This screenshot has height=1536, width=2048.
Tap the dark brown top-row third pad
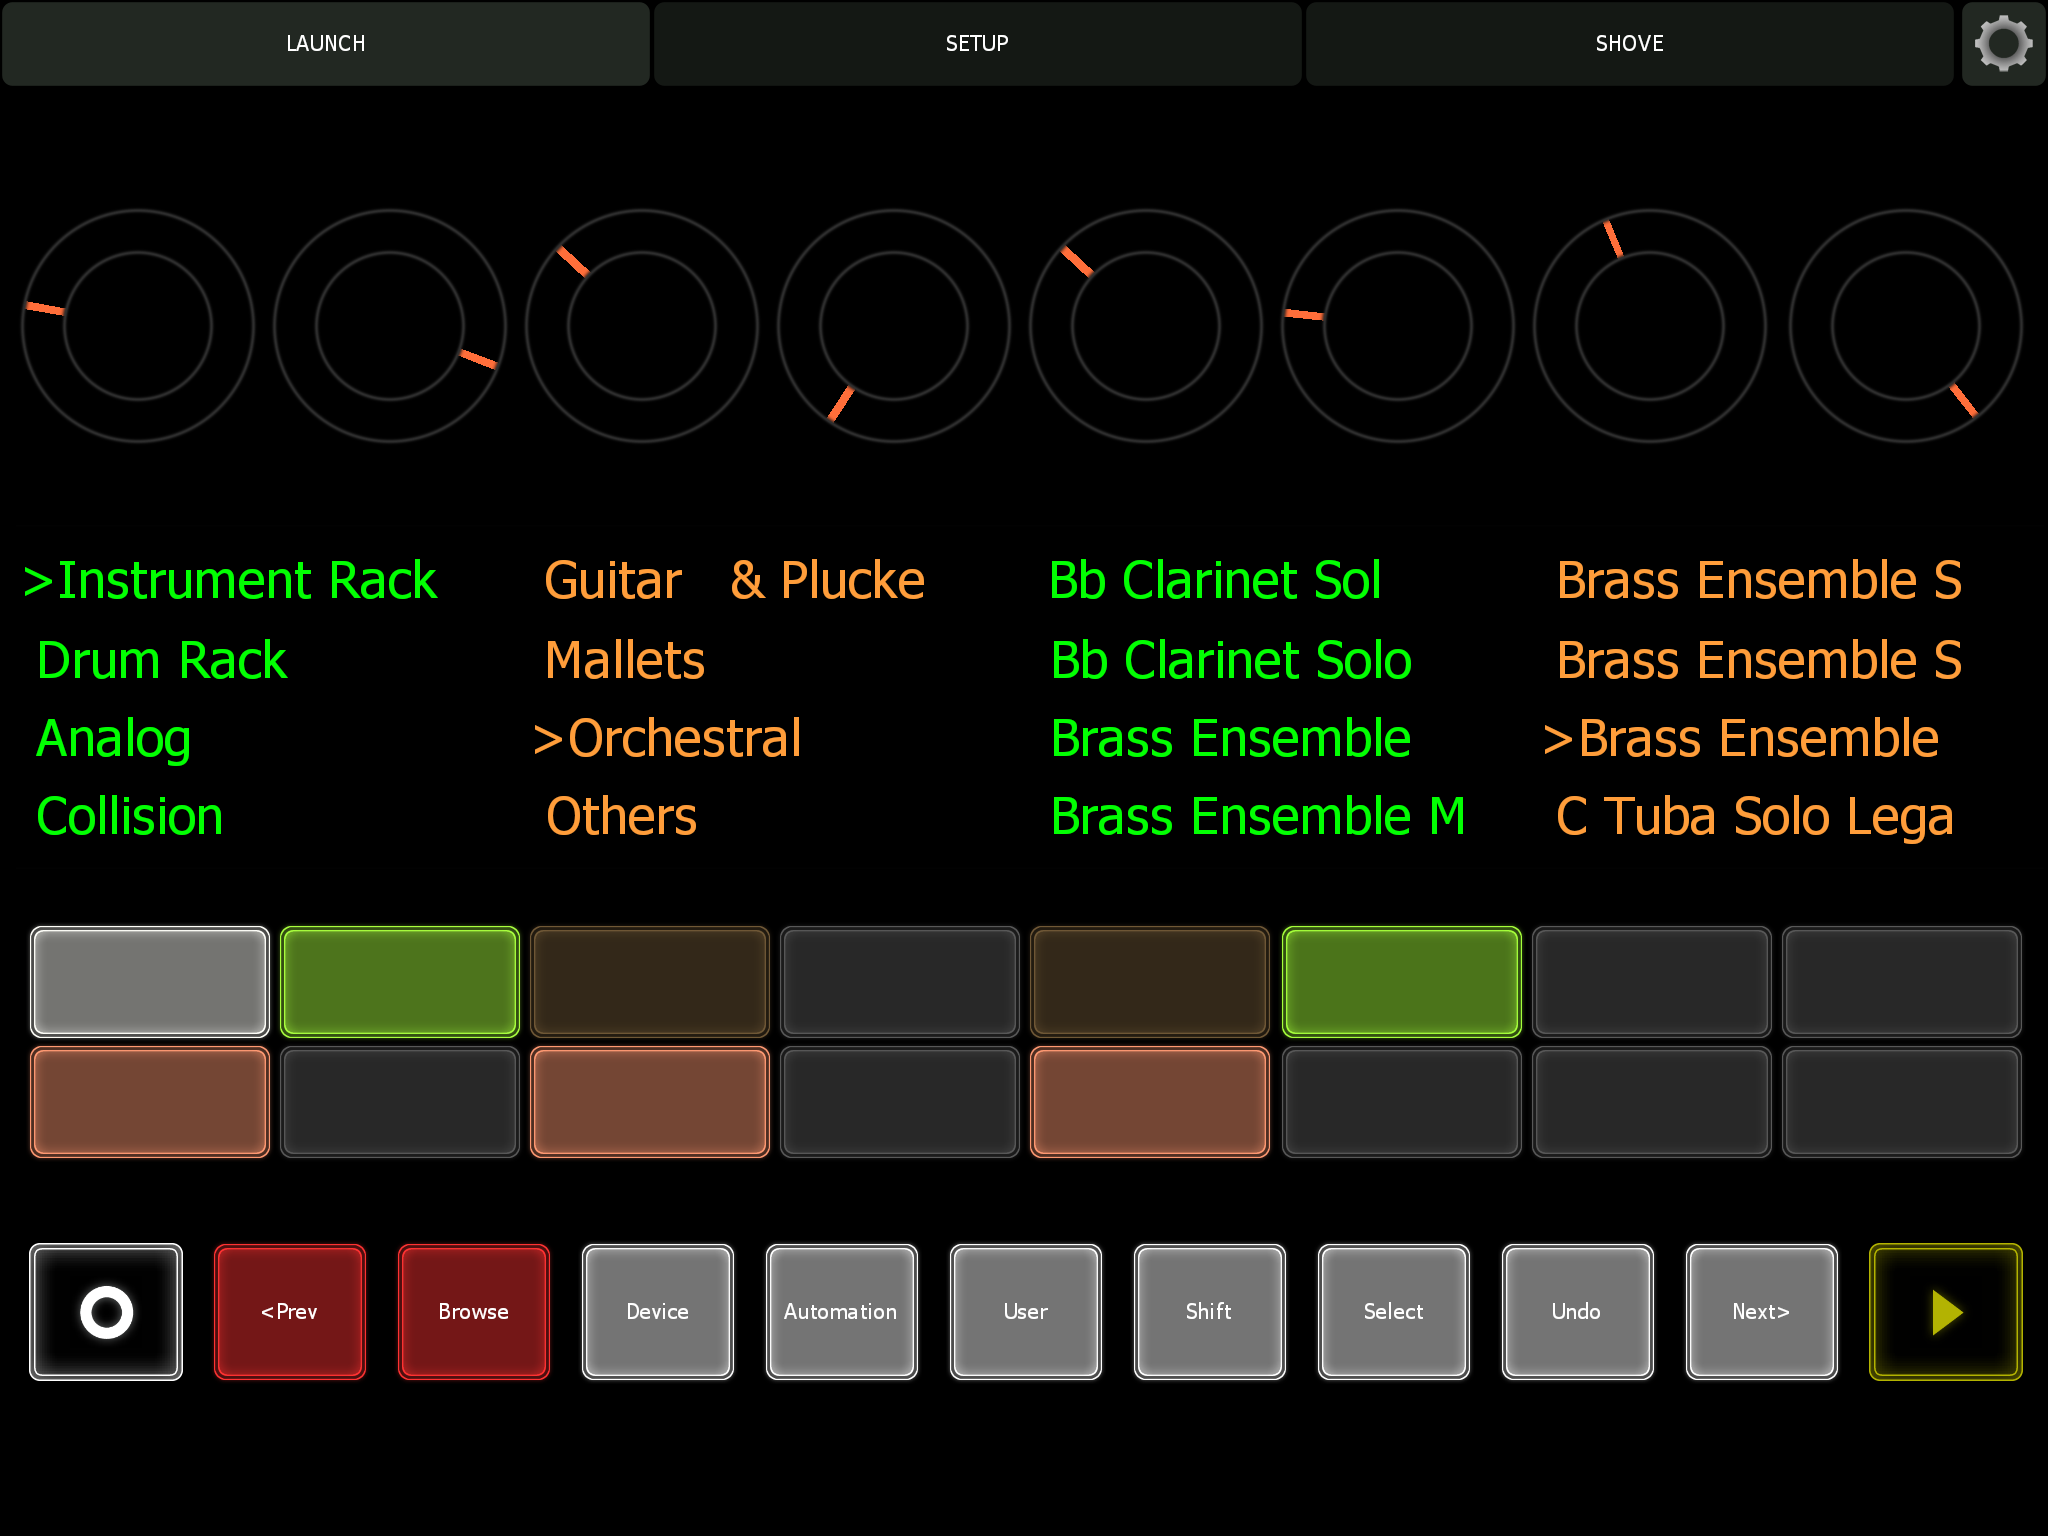(x=650, y=982)
